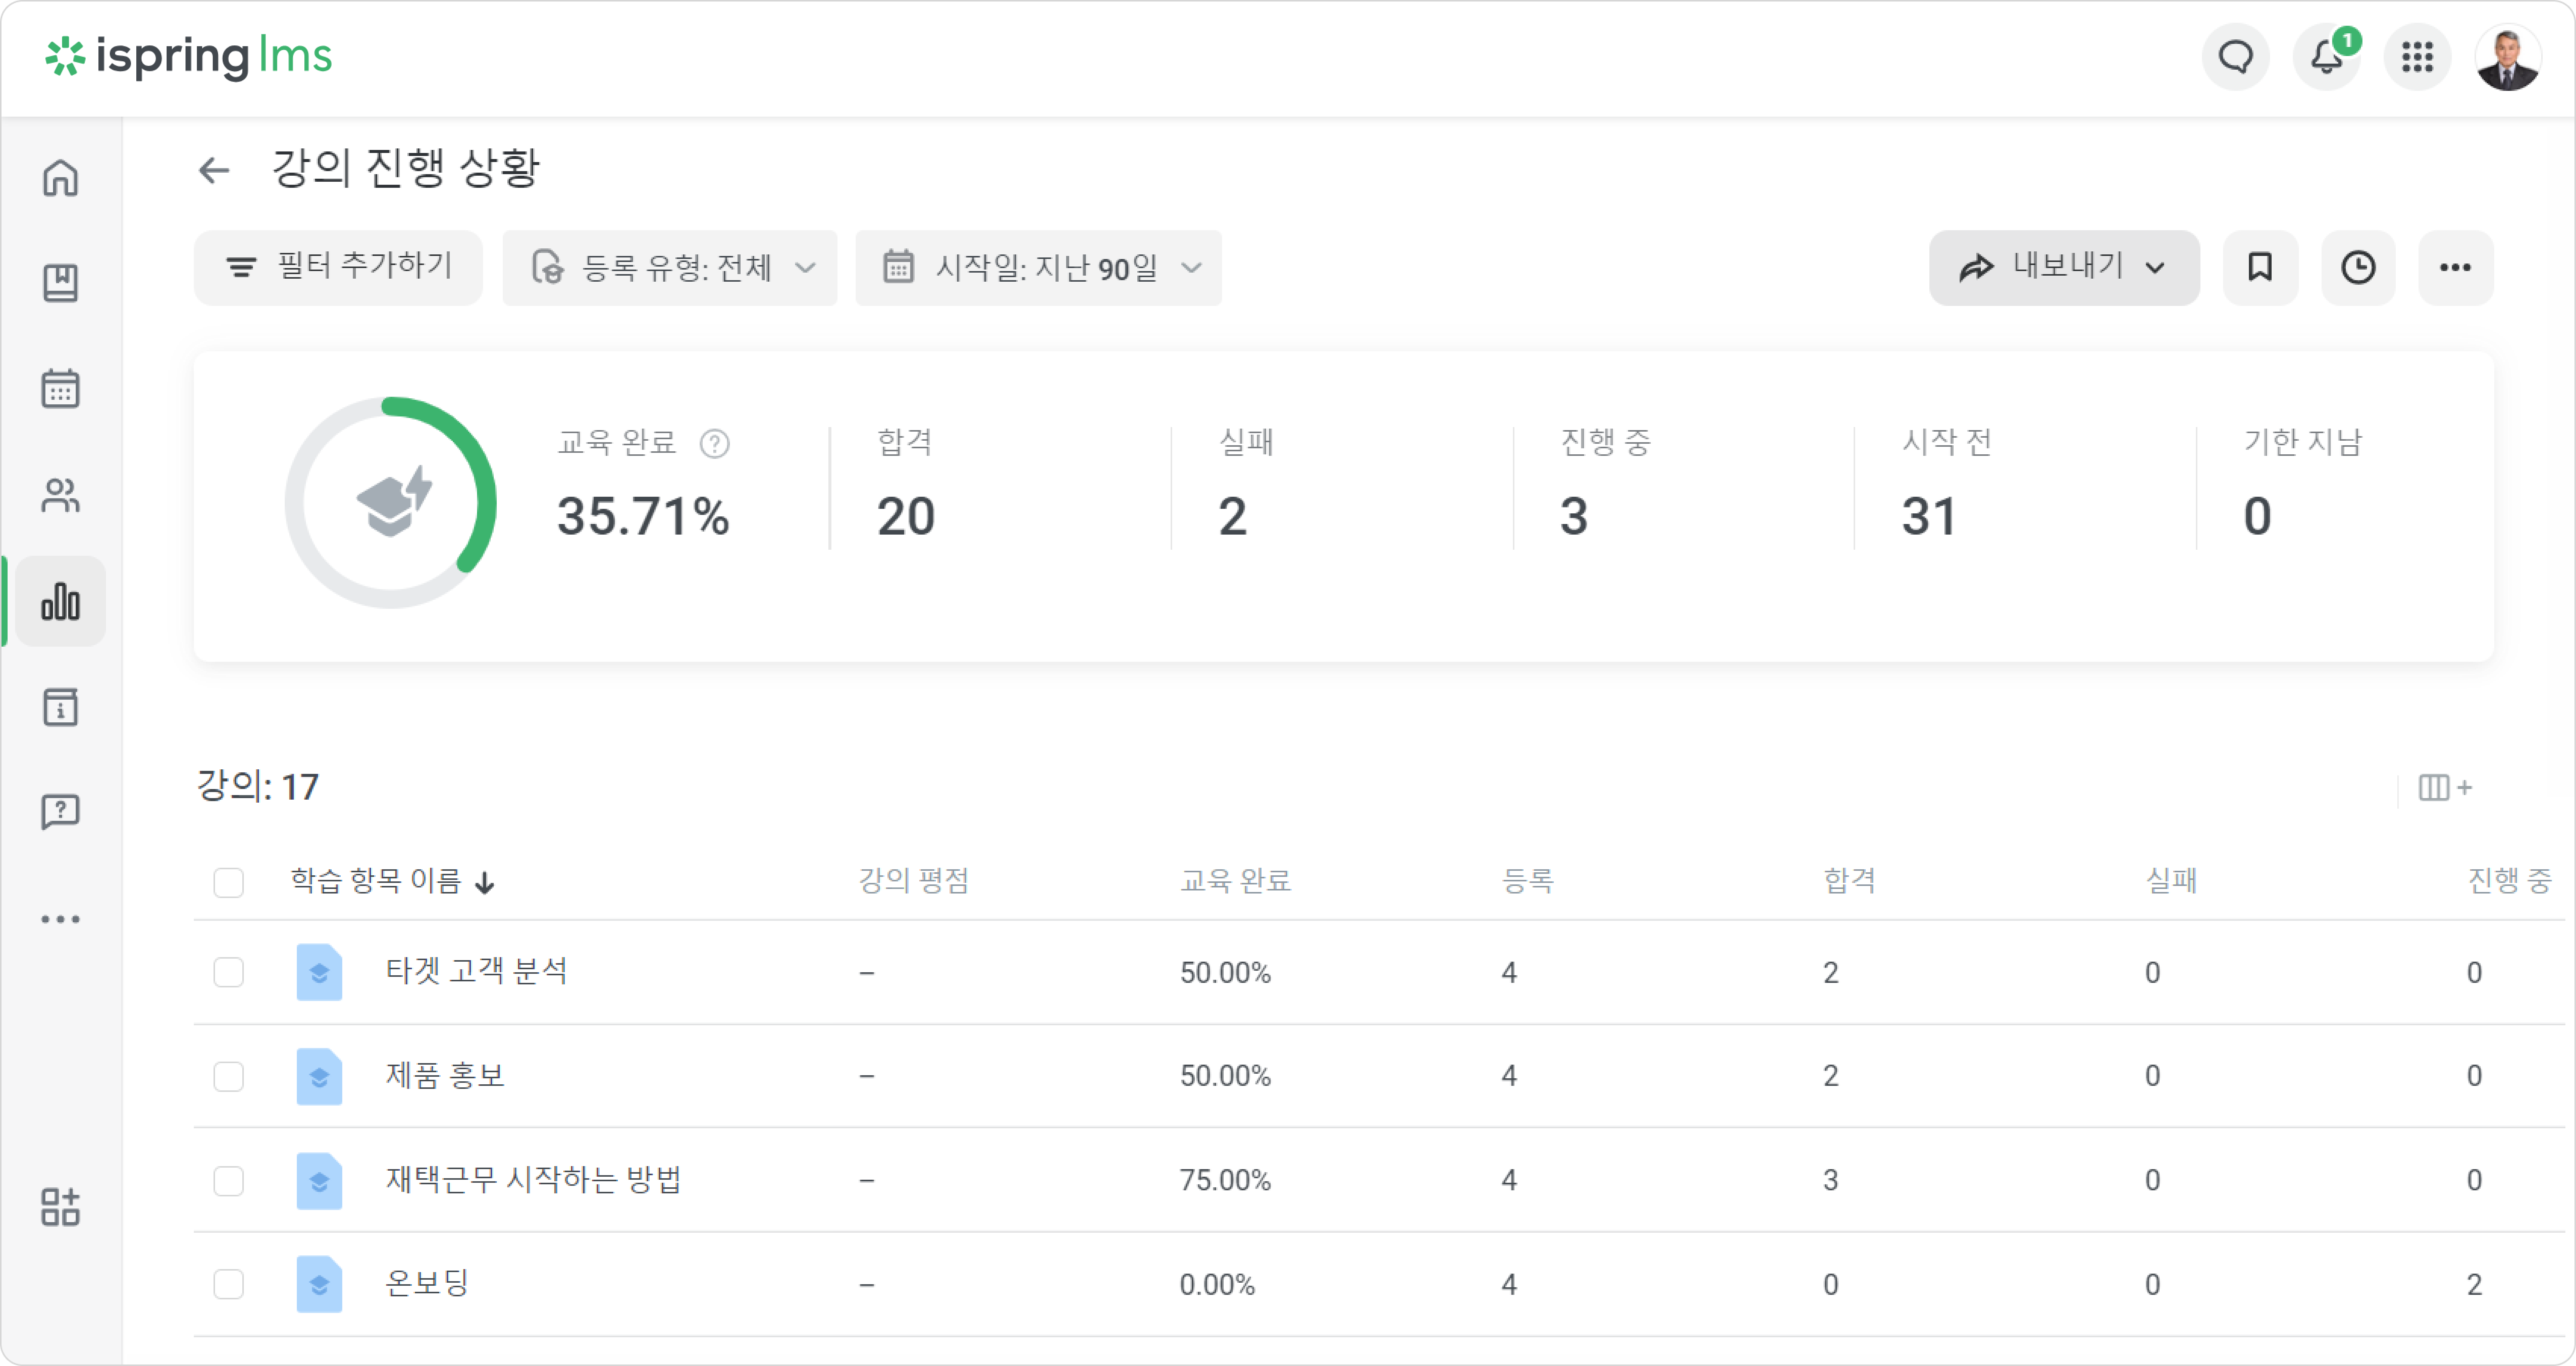Click the 타겟 고객 분석 course icon
2576x1366 pixels.
(x=319, y=972)
